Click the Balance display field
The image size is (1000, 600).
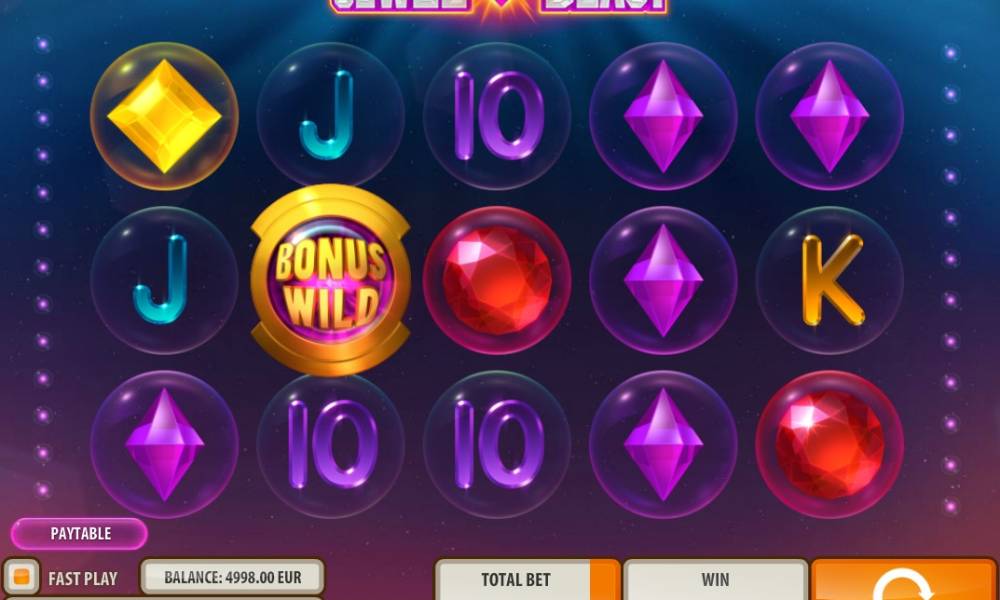click(x=232, y=577)
